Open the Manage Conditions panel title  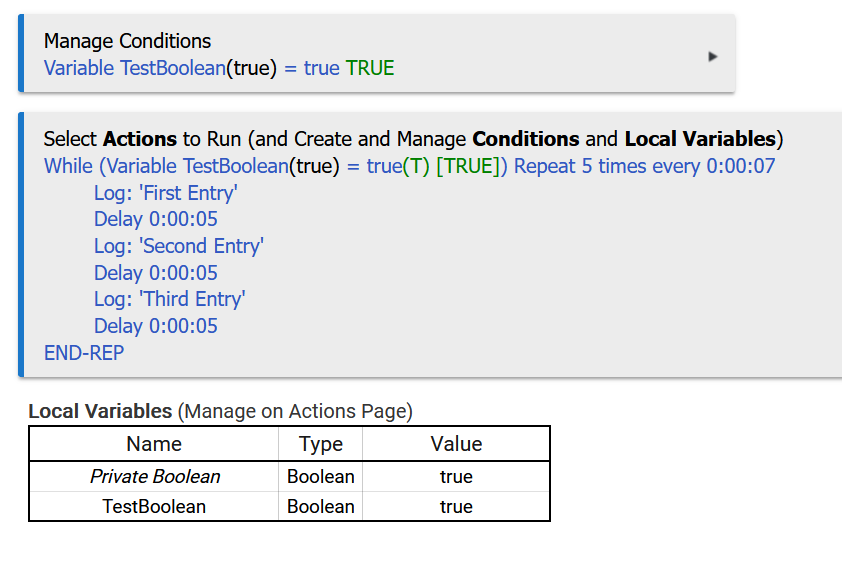127,41
